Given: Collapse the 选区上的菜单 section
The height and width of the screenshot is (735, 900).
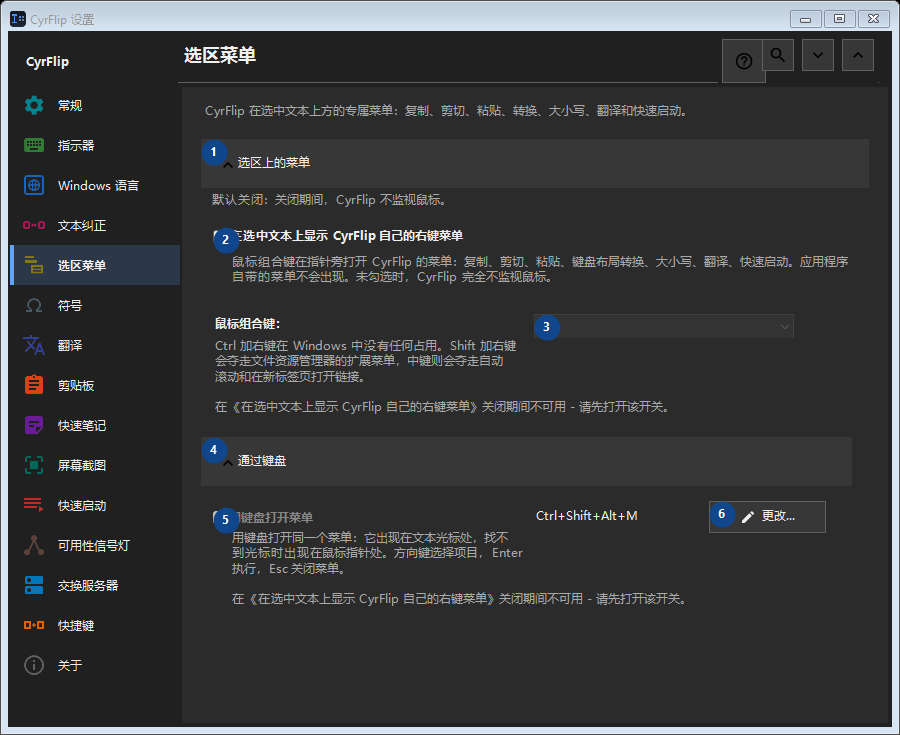Looking at the screenshot, I should coord(534,164).
